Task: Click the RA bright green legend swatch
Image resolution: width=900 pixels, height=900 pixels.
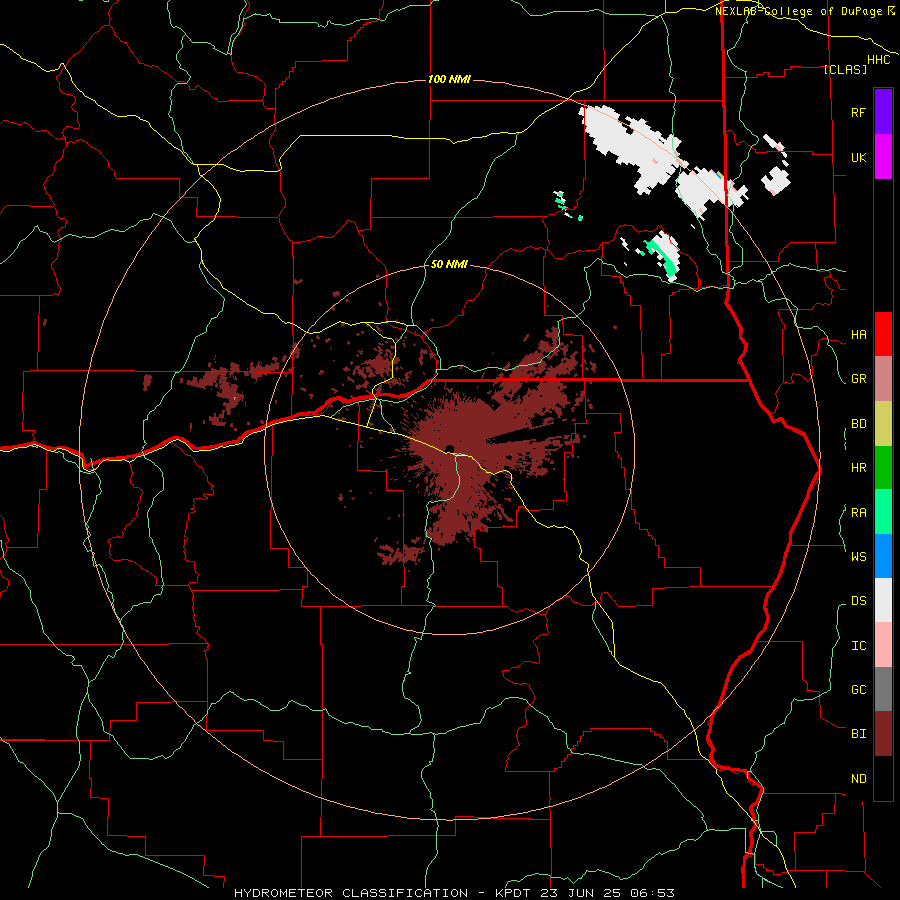Action: [883, 512]
